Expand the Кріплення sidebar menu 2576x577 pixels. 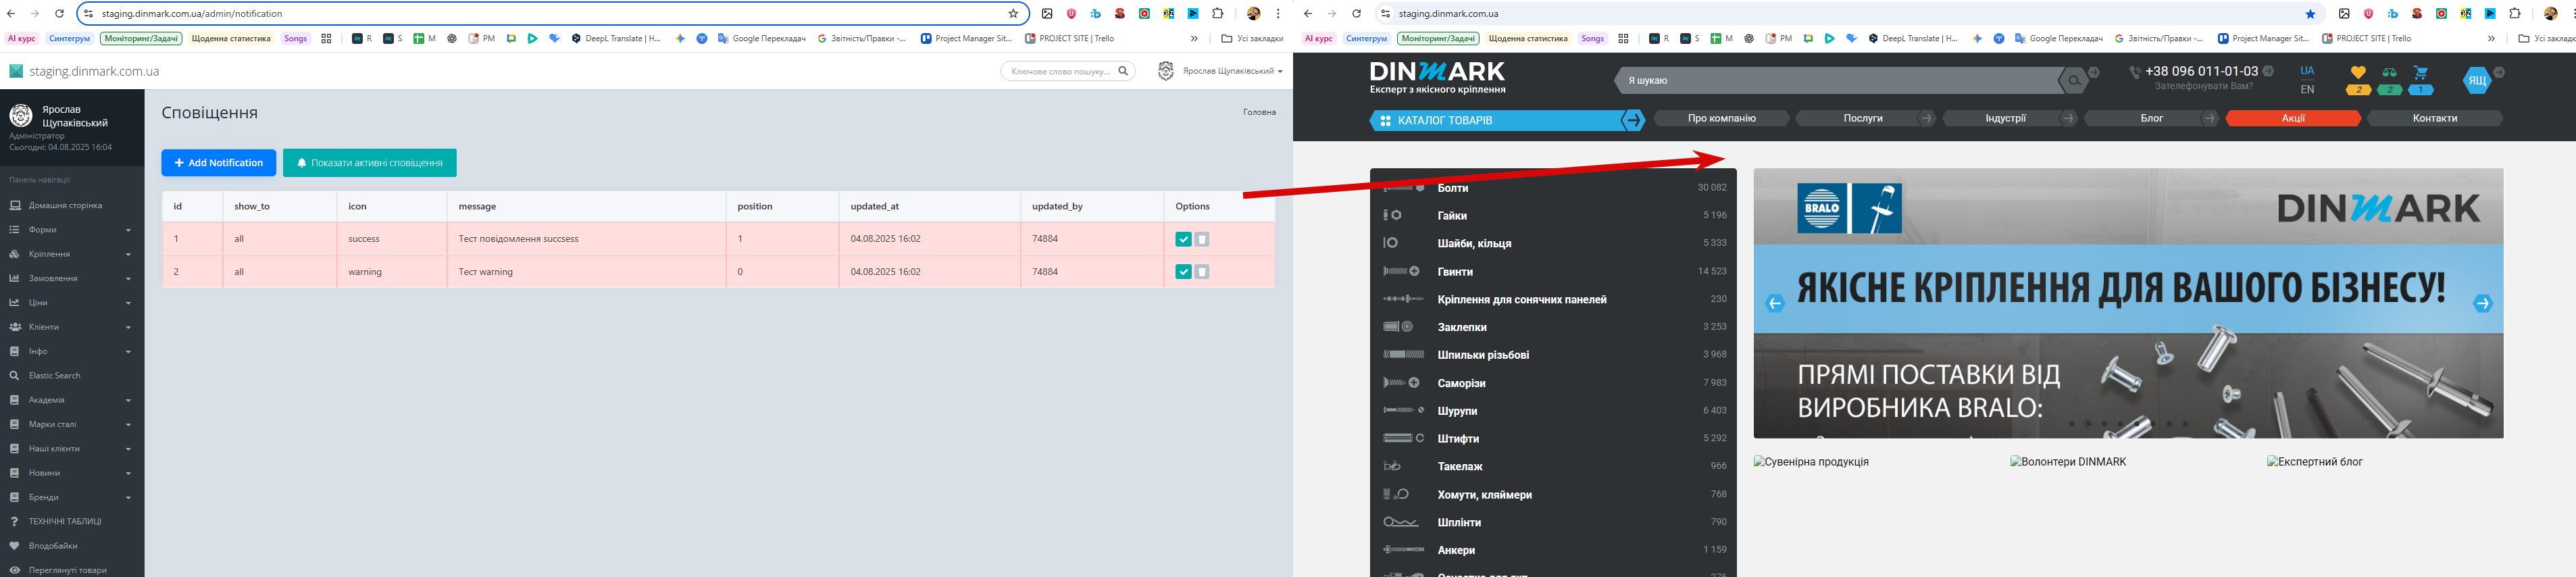click(x=72, y=254)
